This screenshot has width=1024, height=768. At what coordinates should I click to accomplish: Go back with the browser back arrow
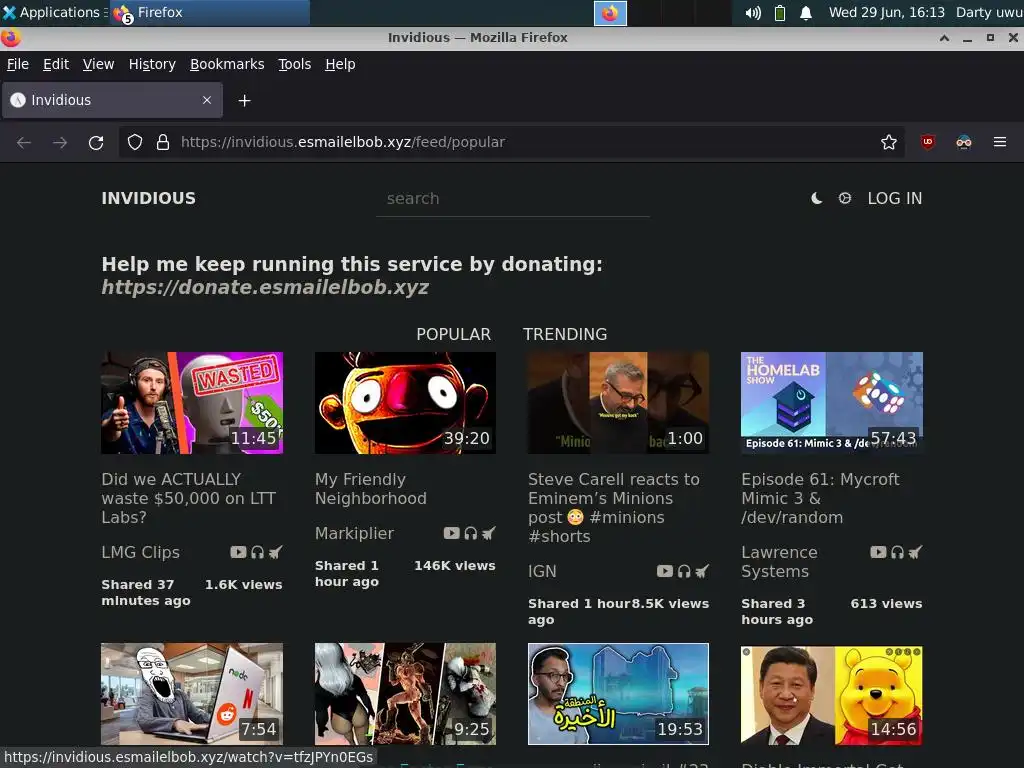(x=24, y=142)
